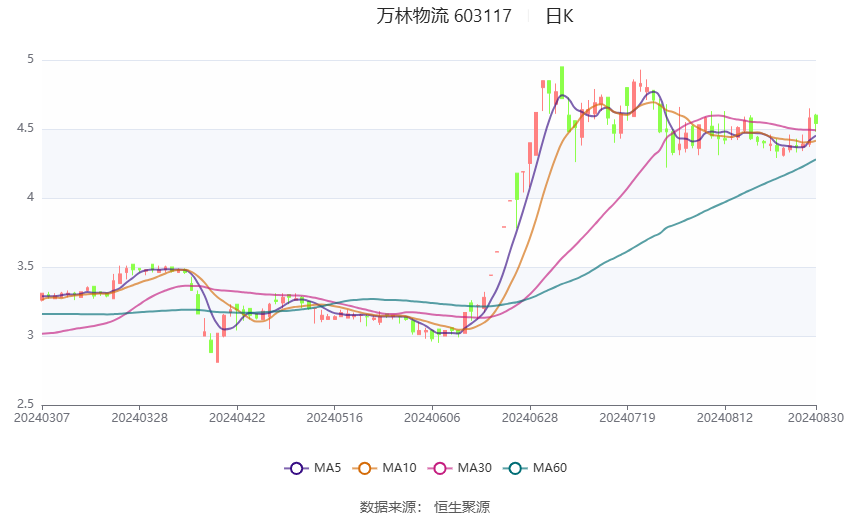850x517 pixels.
Task: Click the 3.5 price axis label
Action: 25,266
